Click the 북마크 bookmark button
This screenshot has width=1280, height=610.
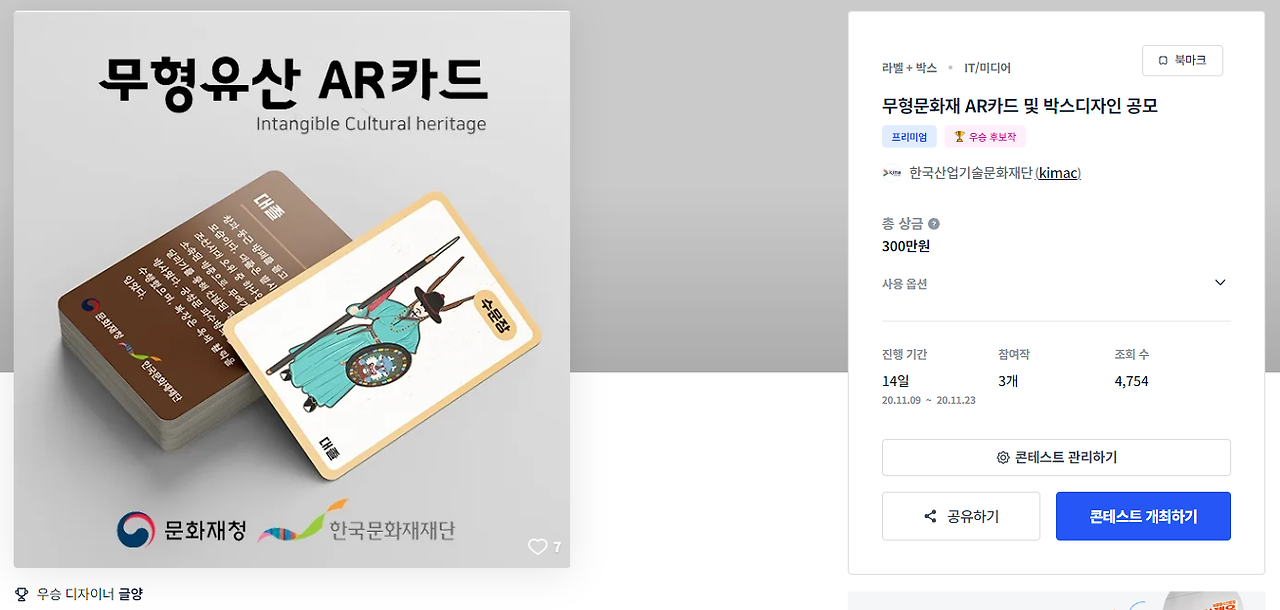point(1182,60)
